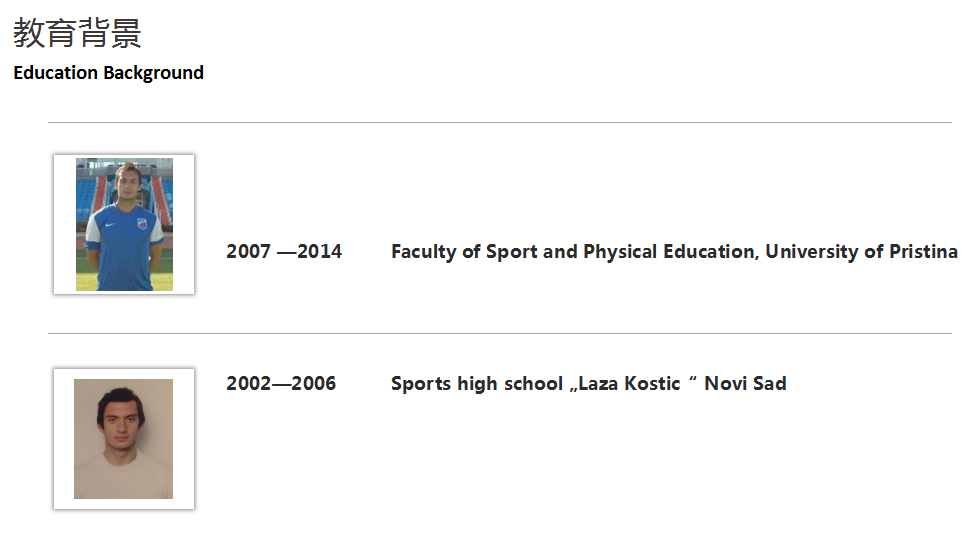This screenshot has width=977, height=540.
Task: Open the photo of player in blue jersey
Action: click(124, 224)
